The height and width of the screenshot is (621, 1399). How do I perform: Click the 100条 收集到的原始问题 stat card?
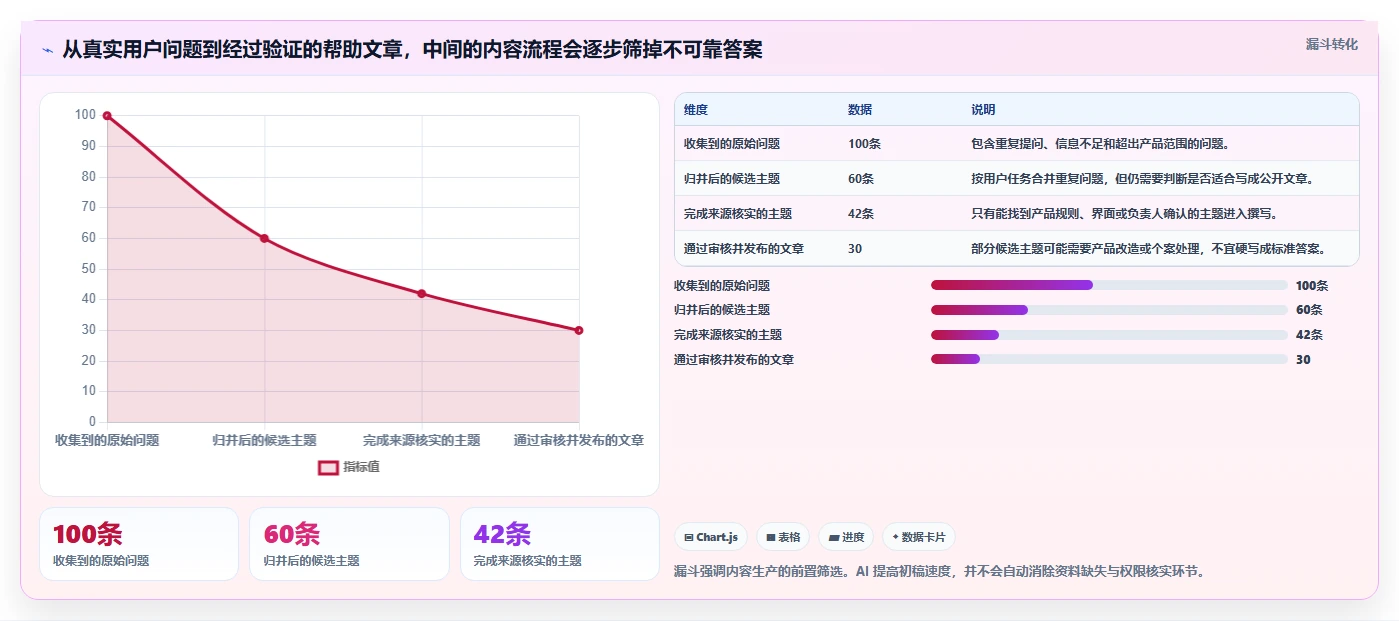coord(139,544)
